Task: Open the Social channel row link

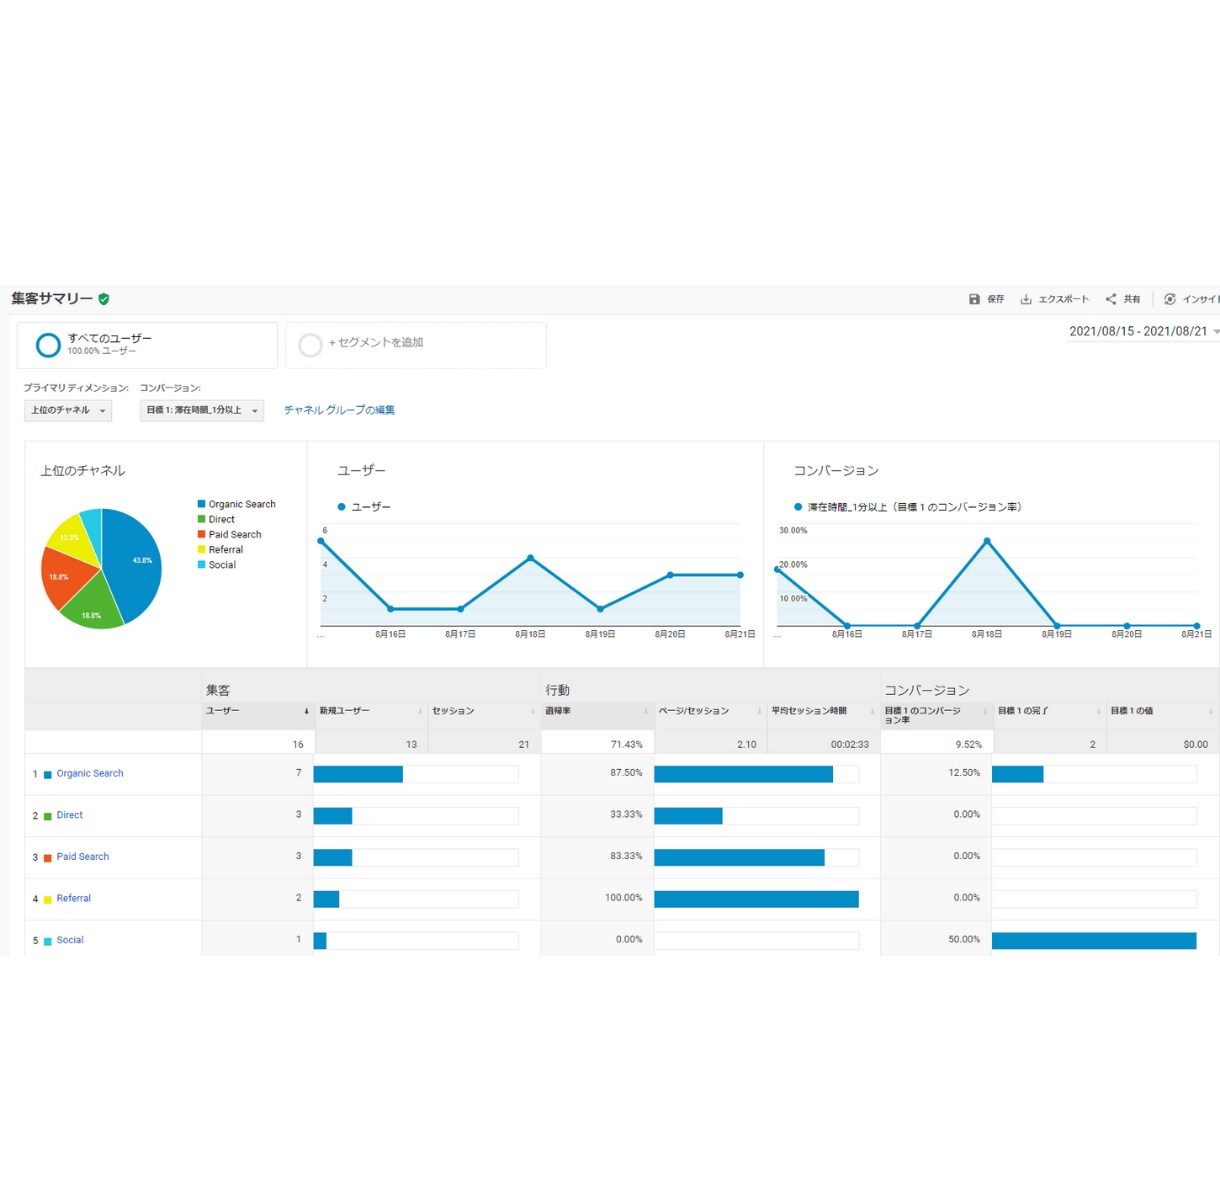Action: [70, 940]
